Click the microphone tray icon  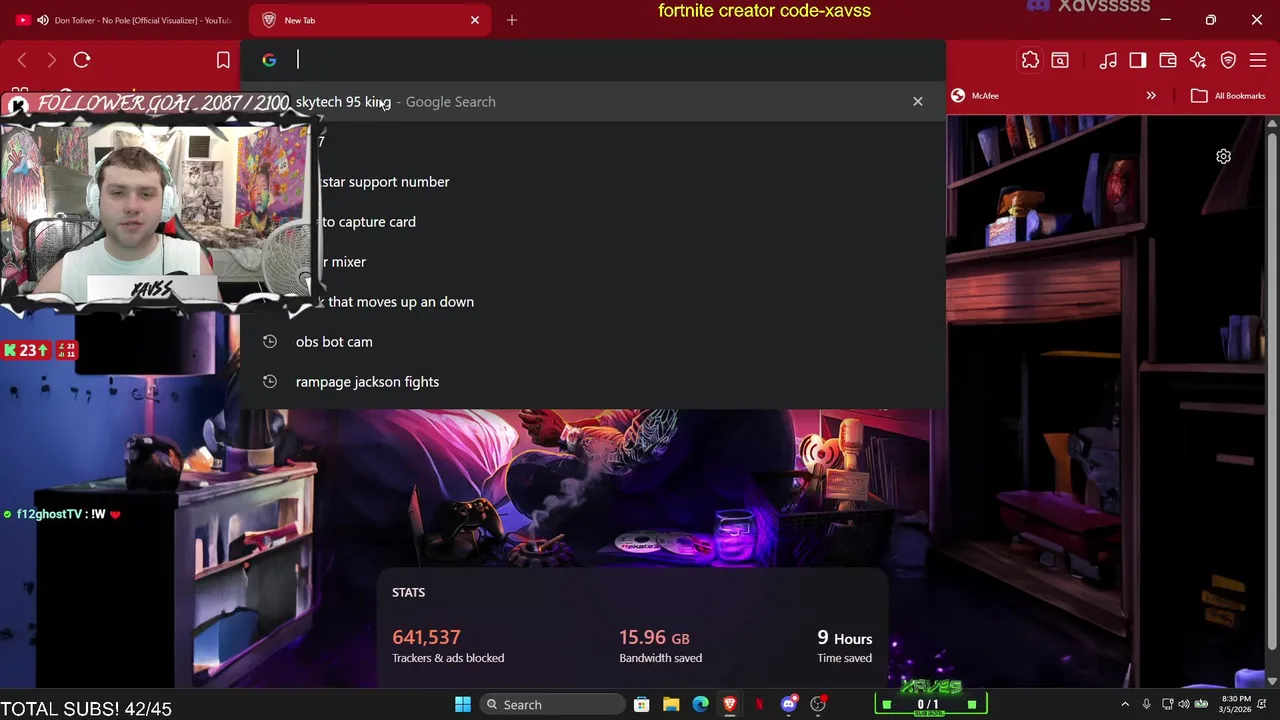pyautogui.click(x=1146, y=704)
